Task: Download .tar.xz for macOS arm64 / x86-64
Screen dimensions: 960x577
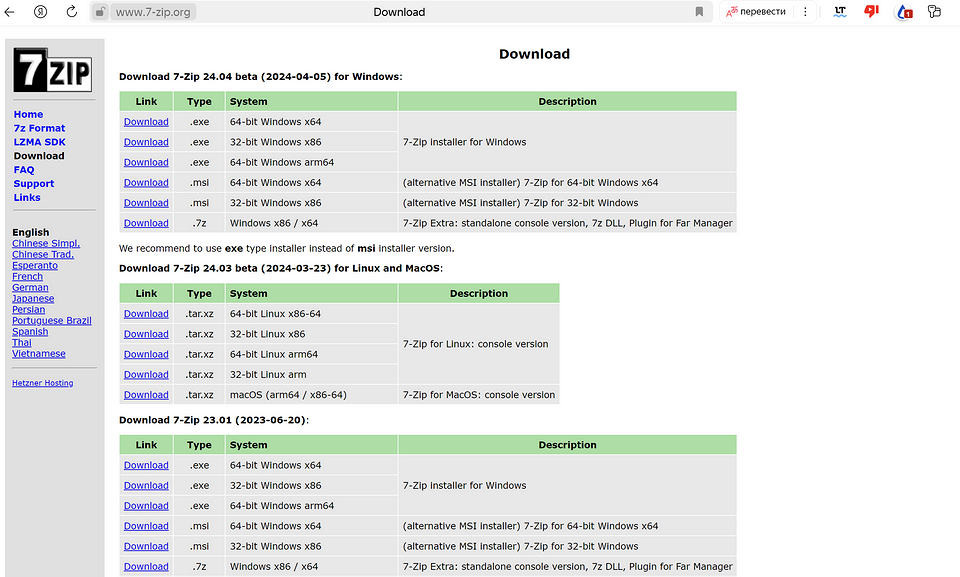Action: [x=146, y=395]
